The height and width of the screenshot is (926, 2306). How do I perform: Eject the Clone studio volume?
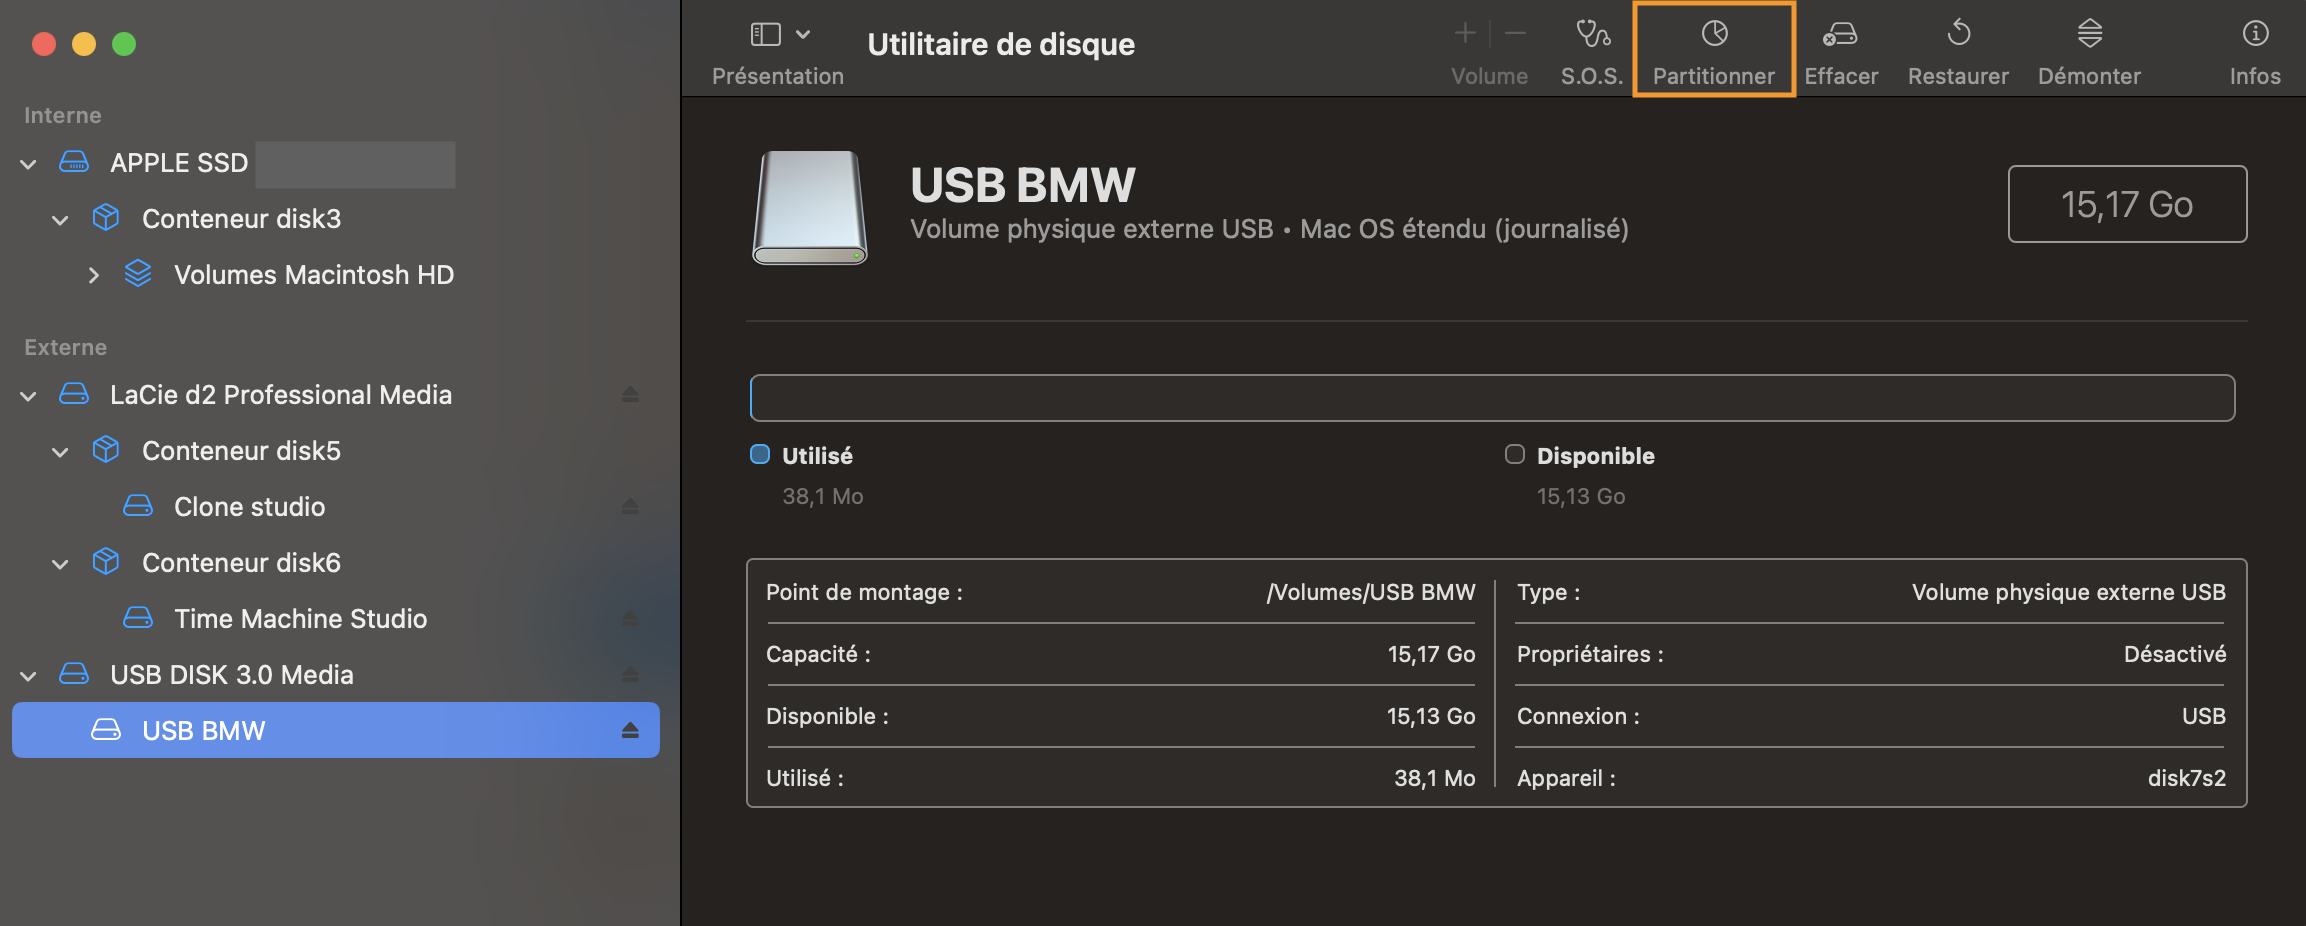[630, 507]
